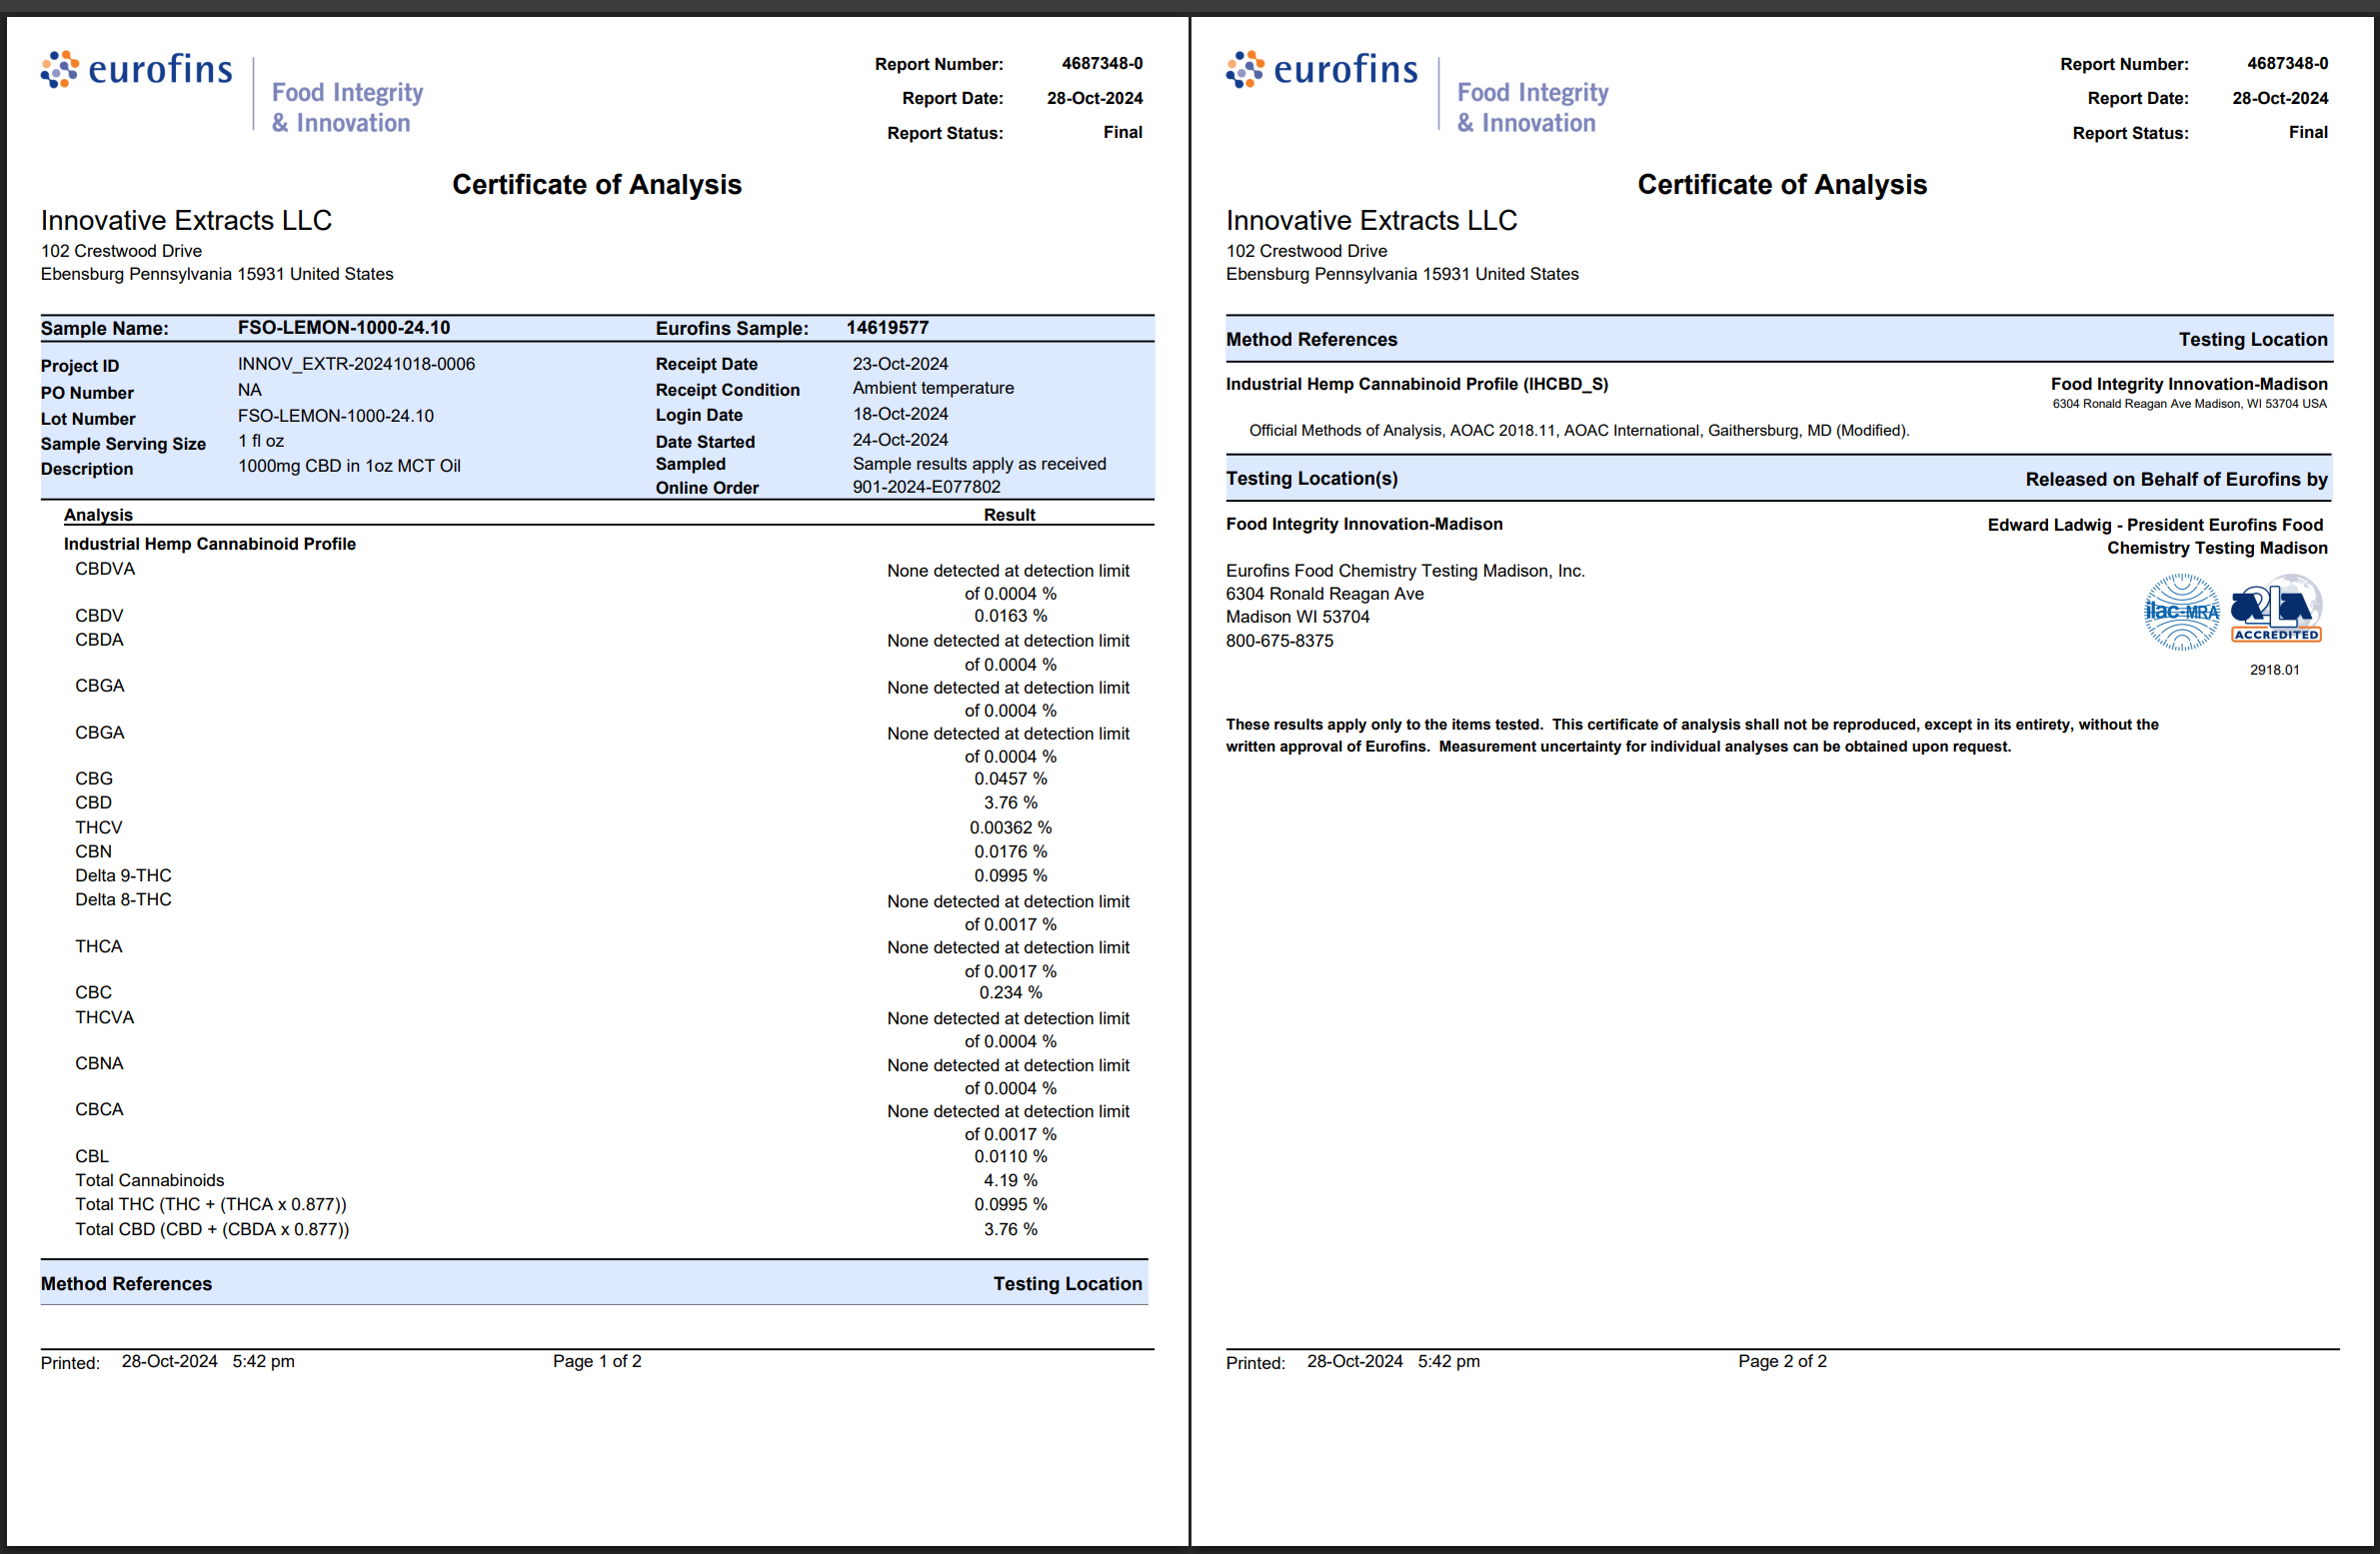Click the Project ID value INNOV_EXTR-20241018-0006
Screen dimensions: 2380x1554
(356, 364)
